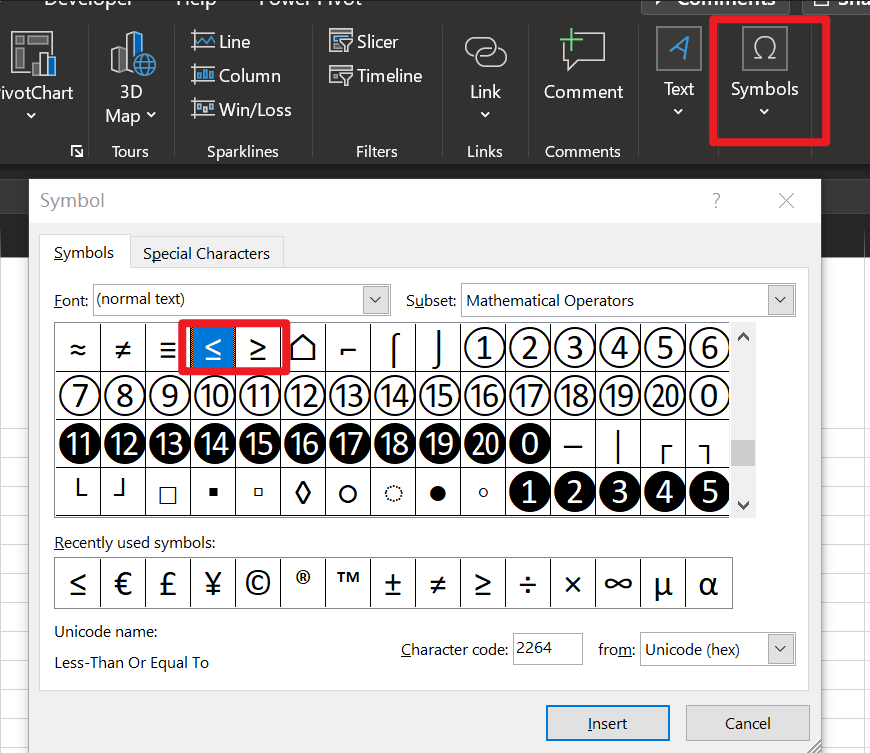The image size is (870, 753).
Task: Click the symbol grid scrollbar thumb
Action: coord(743,453)
